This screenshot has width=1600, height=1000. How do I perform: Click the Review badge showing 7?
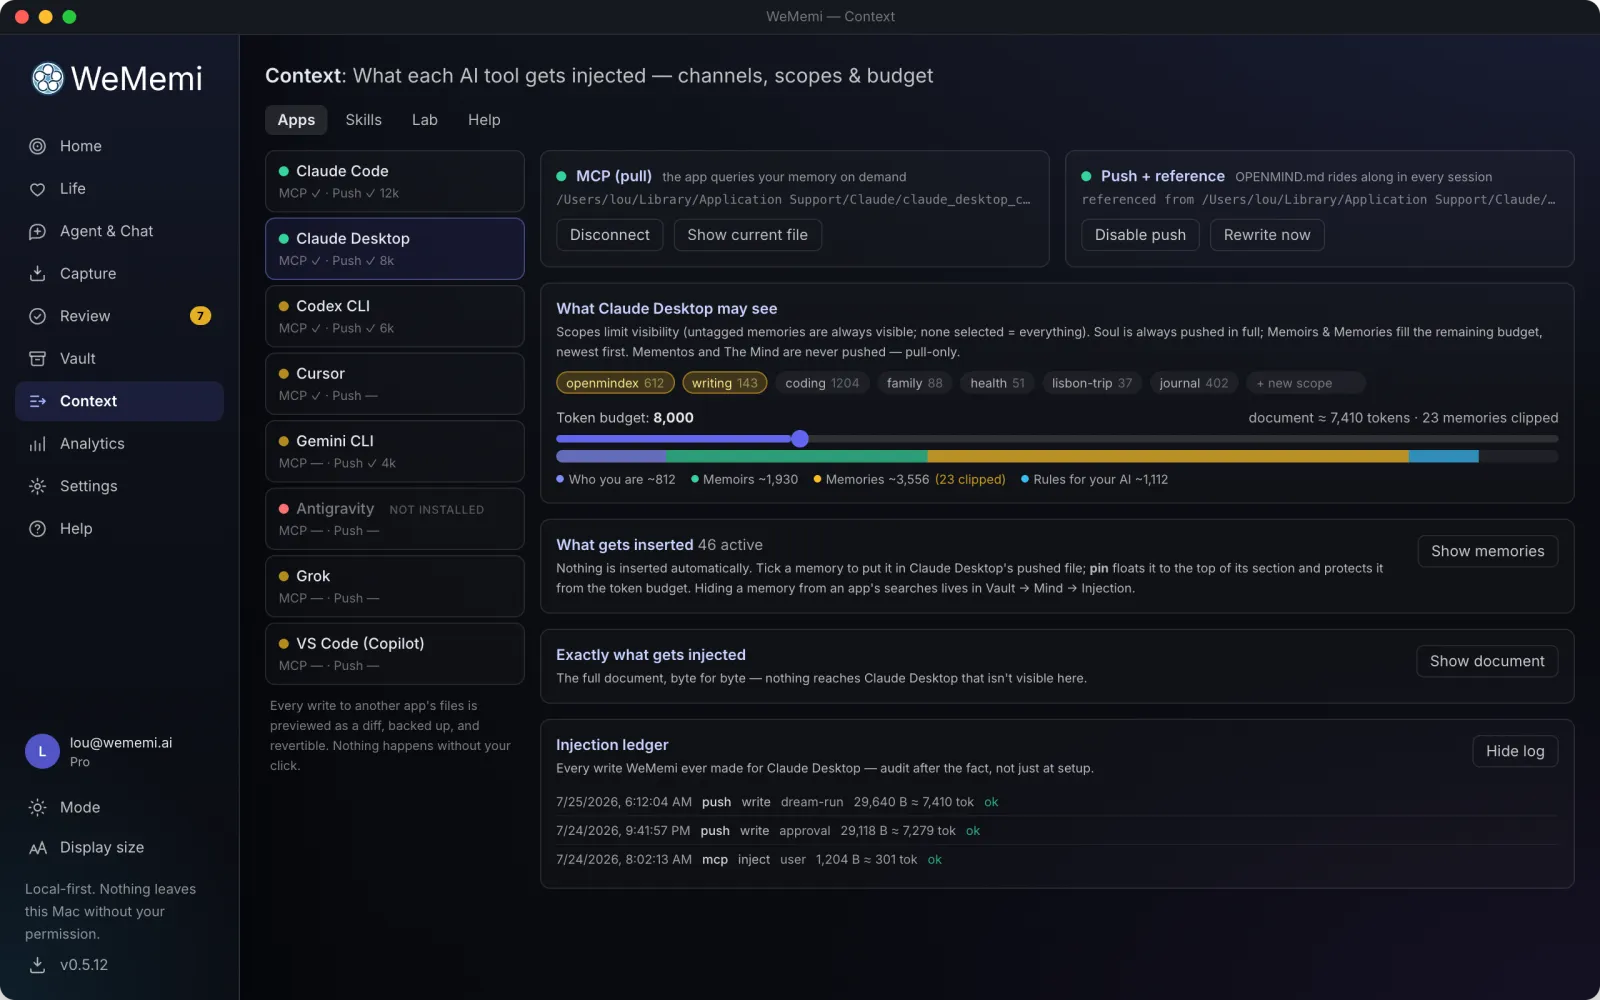click(x=200, y=316)
